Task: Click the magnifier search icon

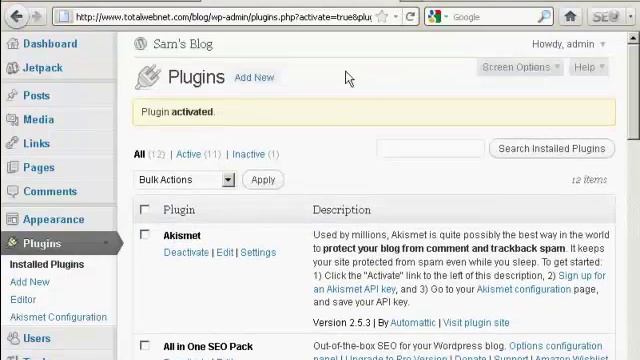Action: pyautogui.click(x=544, y=17)
